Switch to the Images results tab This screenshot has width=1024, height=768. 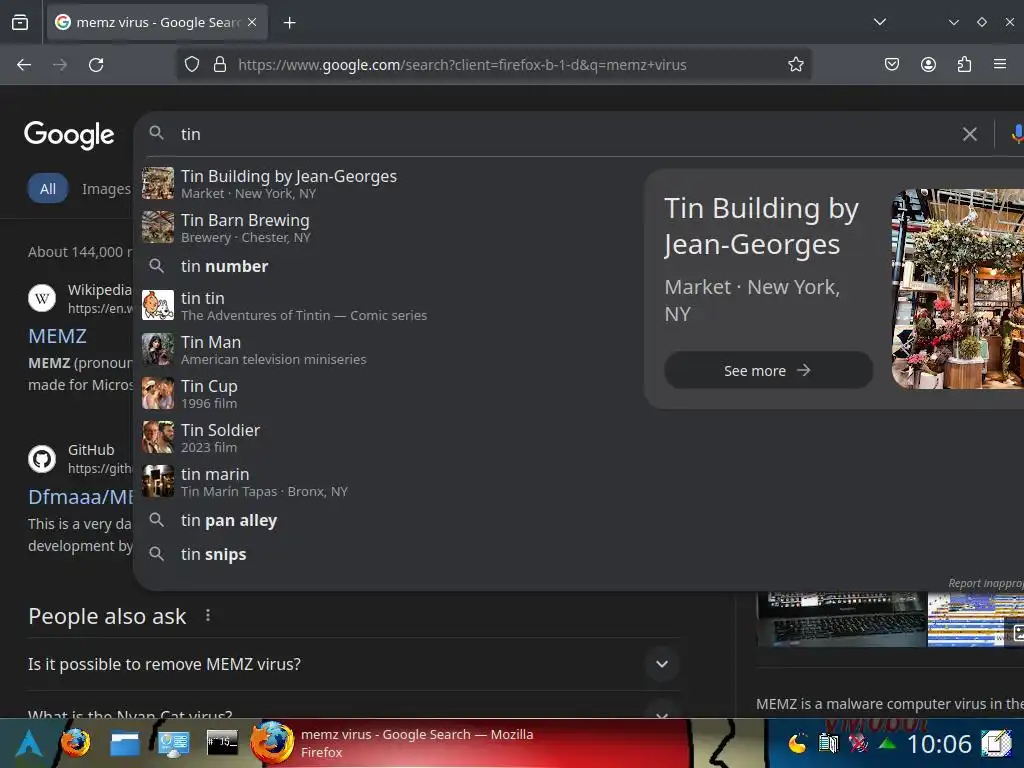106,189
